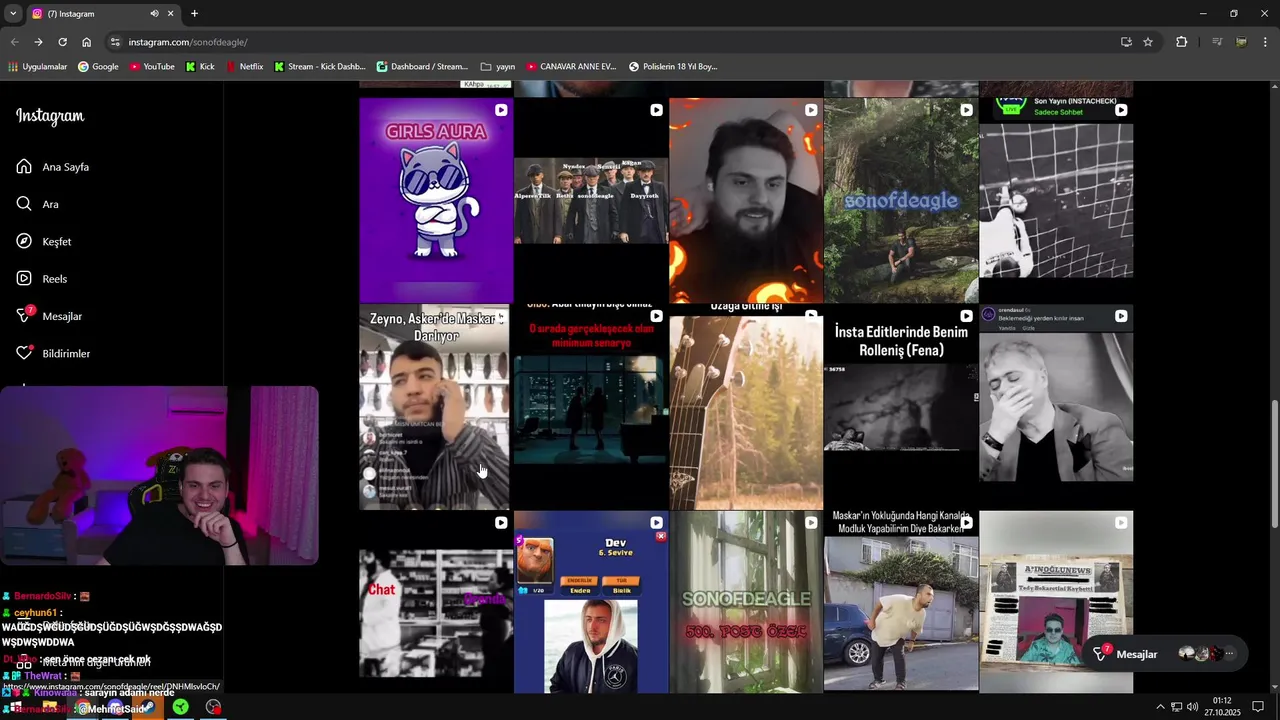Go back in browser history
Image resolution: width=1280 pixels, height=720 pixels.
pos(14,42)
